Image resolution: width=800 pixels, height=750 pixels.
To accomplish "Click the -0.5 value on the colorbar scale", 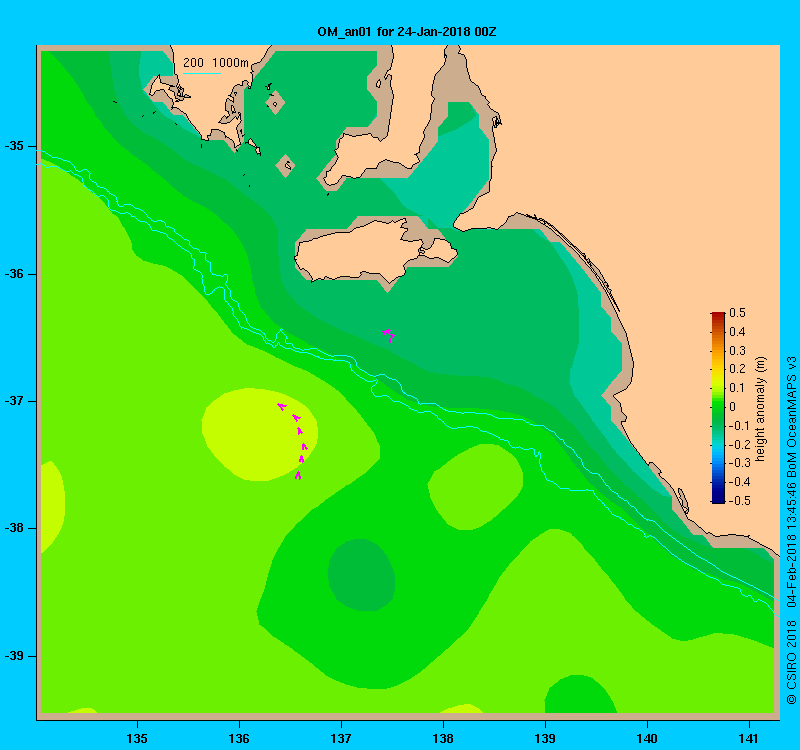I will point(739,501).
